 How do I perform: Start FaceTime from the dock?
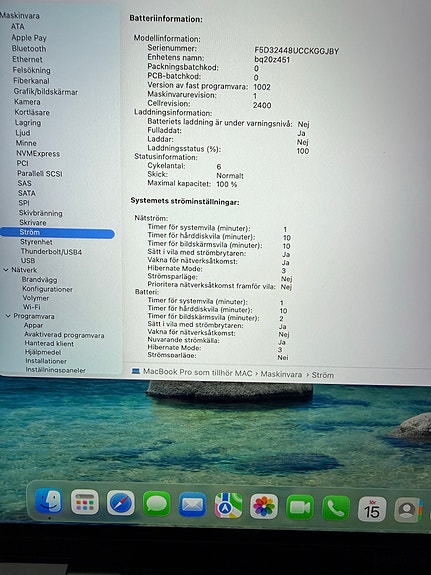coord(300,507)
